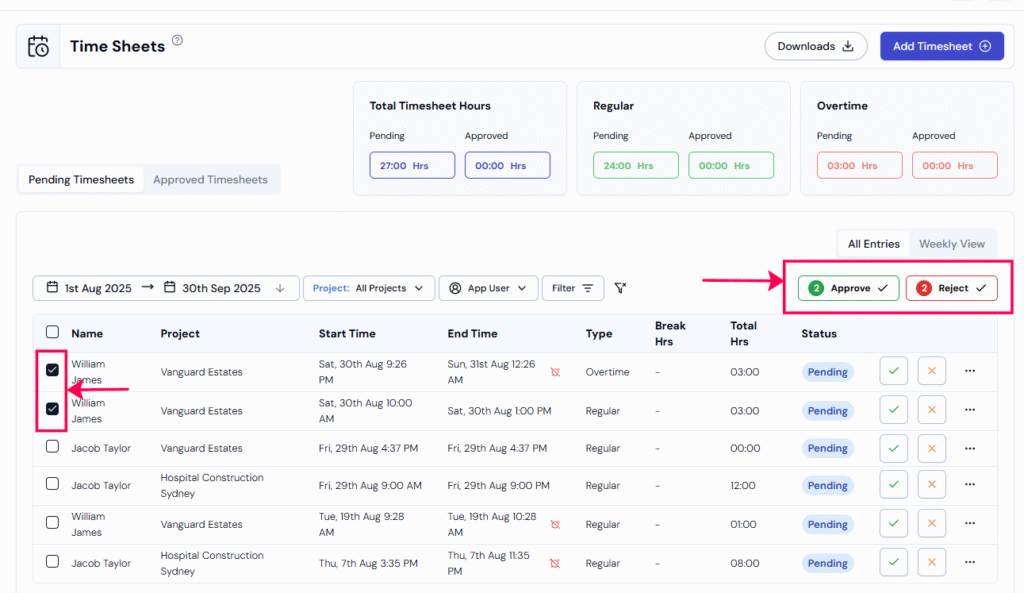Click the clear filter funnel icon
The width and height of the screenshot is (1024, 593).
620,288
